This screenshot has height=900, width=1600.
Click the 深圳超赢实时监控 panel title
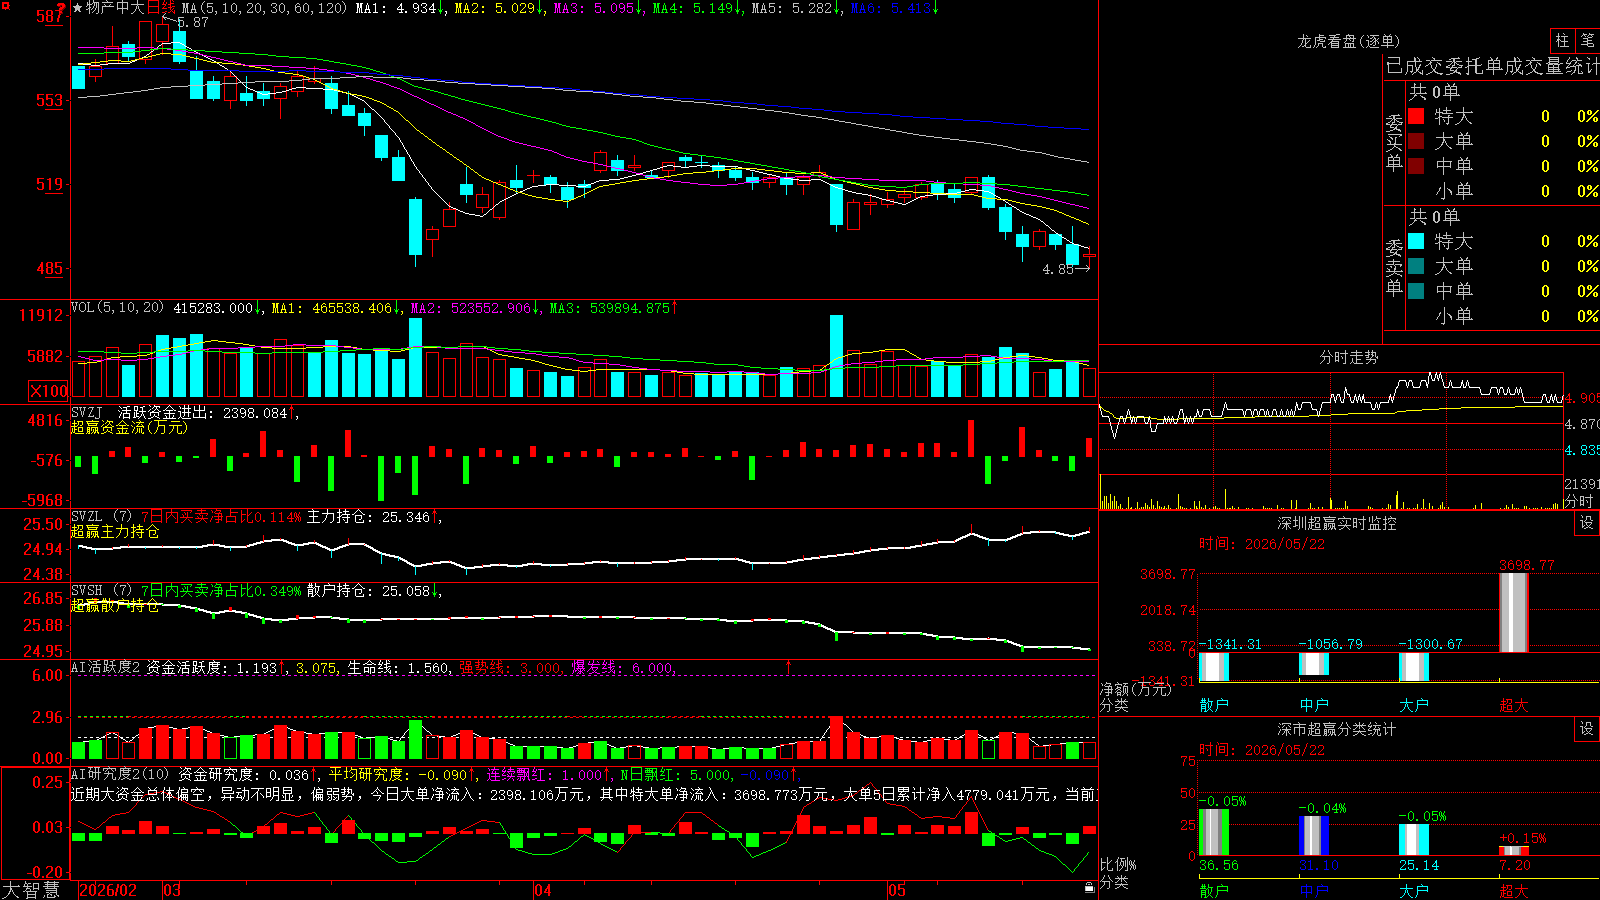[1336, 523]
